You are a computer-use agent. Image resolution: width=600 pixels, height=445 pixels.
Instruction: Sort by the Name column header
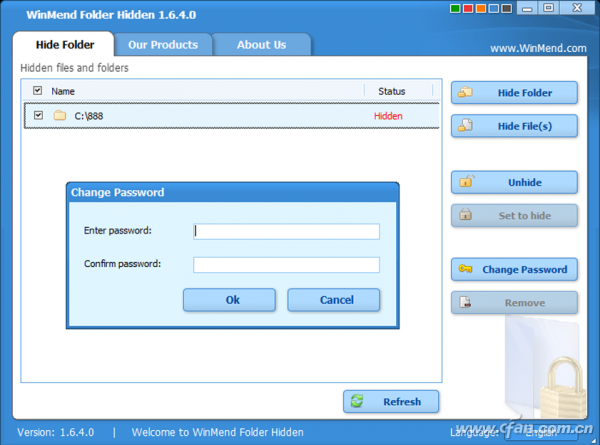pyautogui.click(x=63, y=91)
